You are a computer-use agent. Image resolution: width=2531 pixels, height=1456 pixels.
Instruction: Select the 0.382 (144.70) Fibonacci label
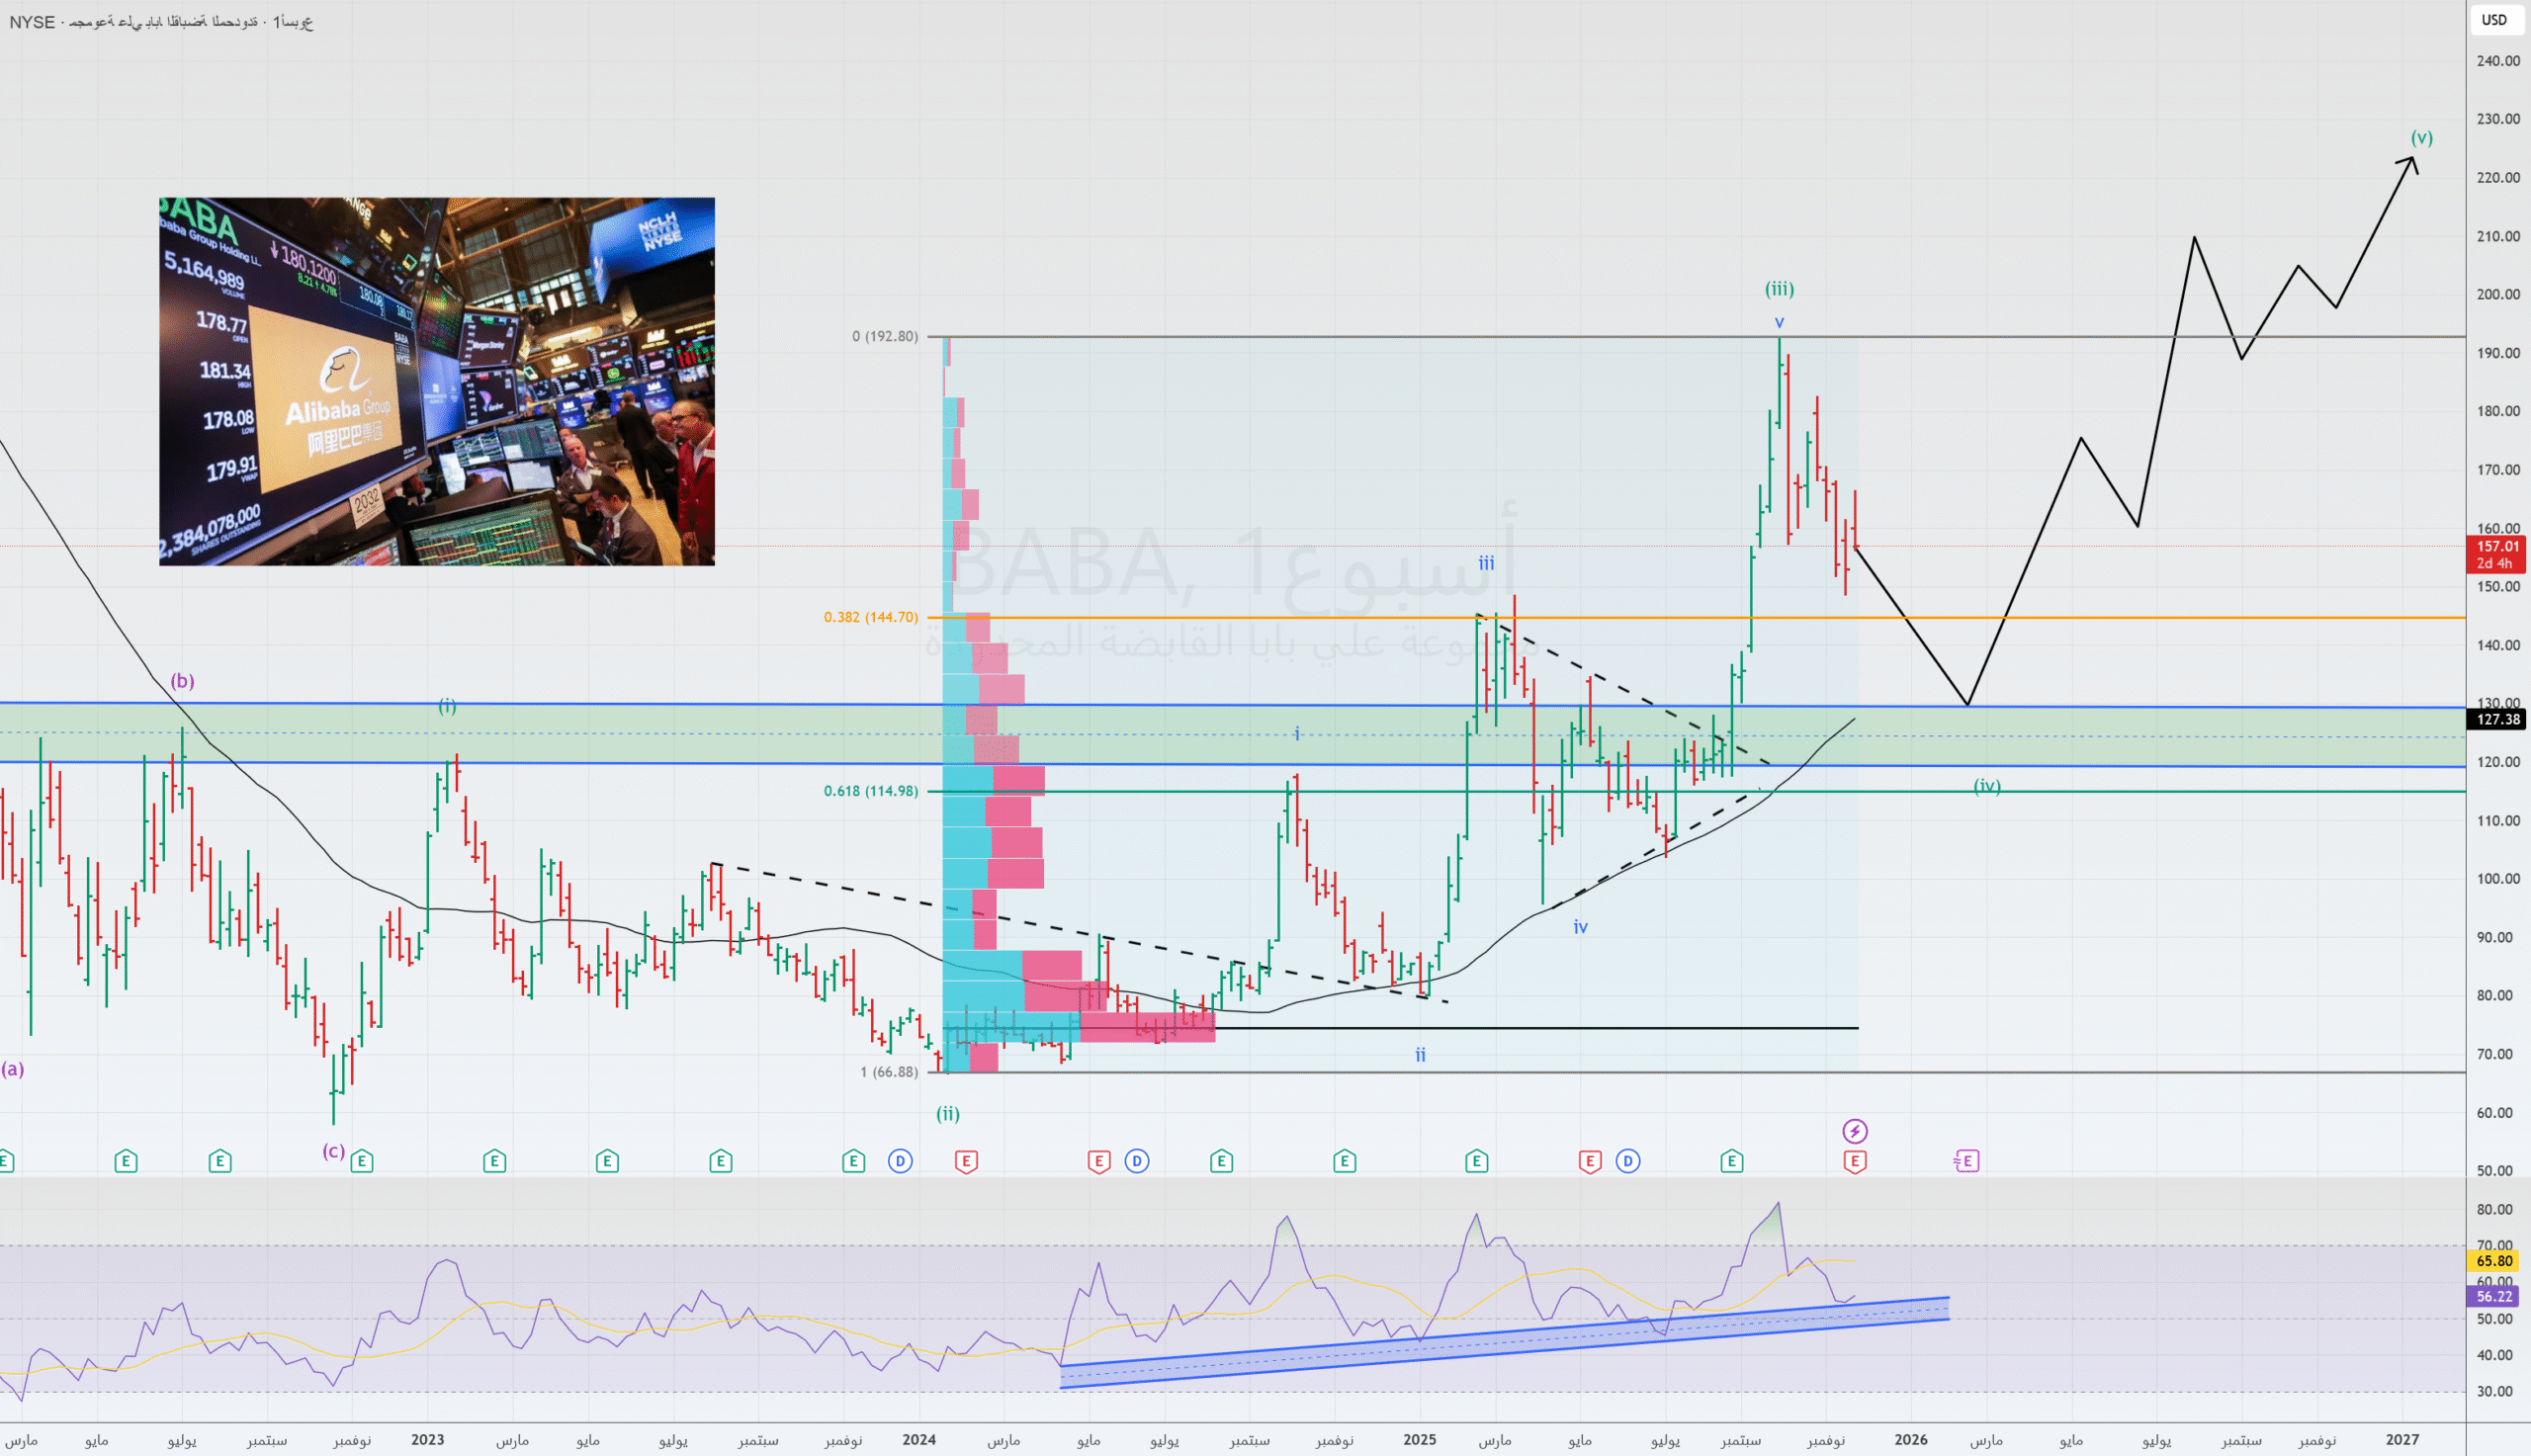pyautogui.click(x=870, y=617)
